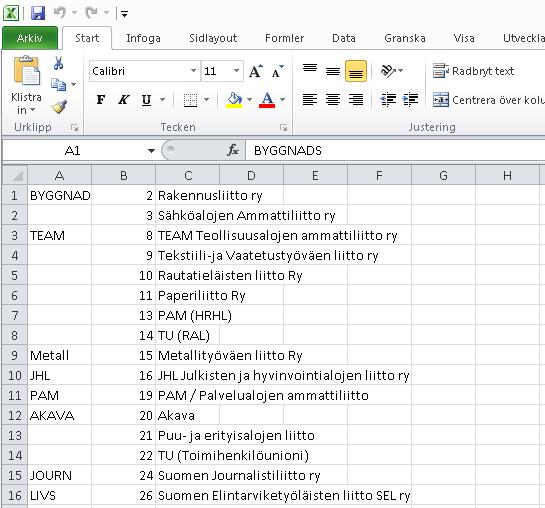Select cell containing Rakennusliitto ry
The height and width of the screenshot is (508, 545).
188,195
